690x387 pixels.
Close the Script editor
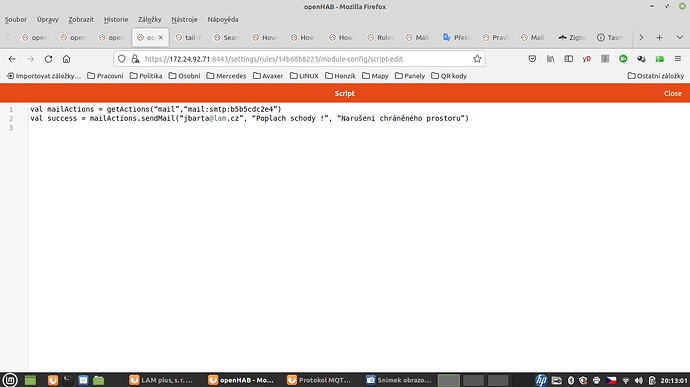672,93
